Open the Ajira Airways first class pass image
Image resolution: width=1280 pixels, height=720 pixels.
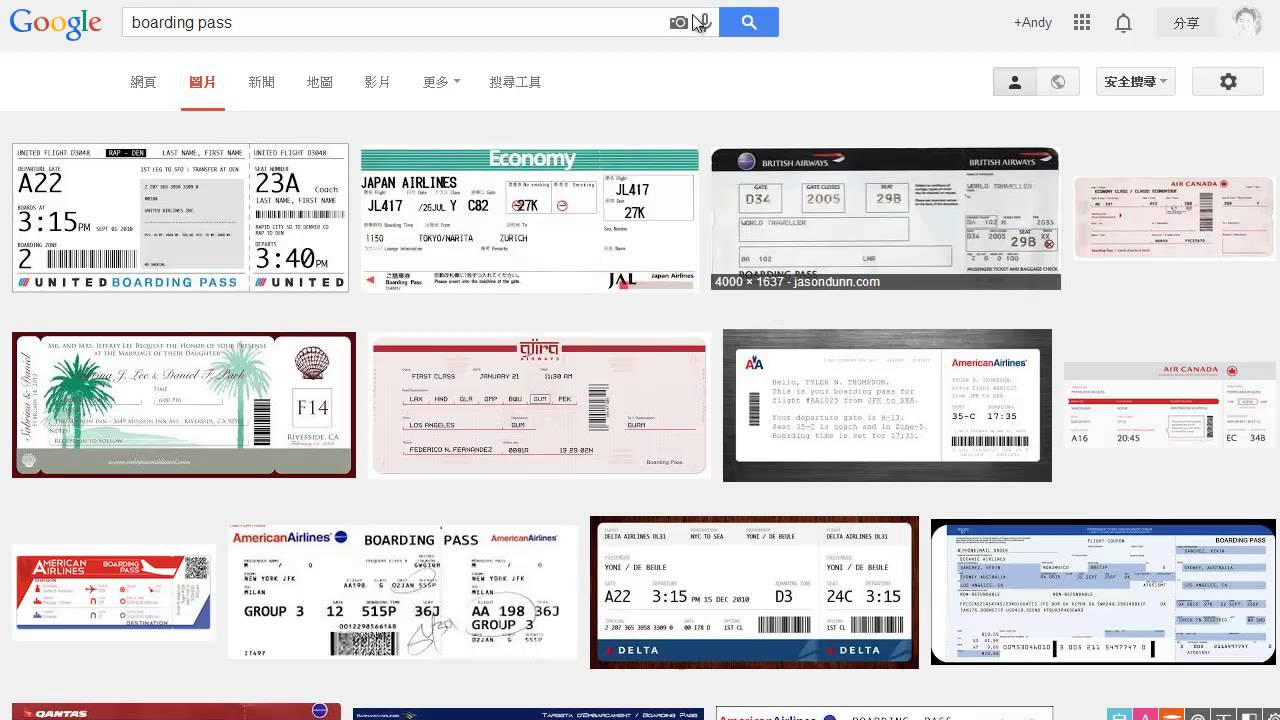539,405
